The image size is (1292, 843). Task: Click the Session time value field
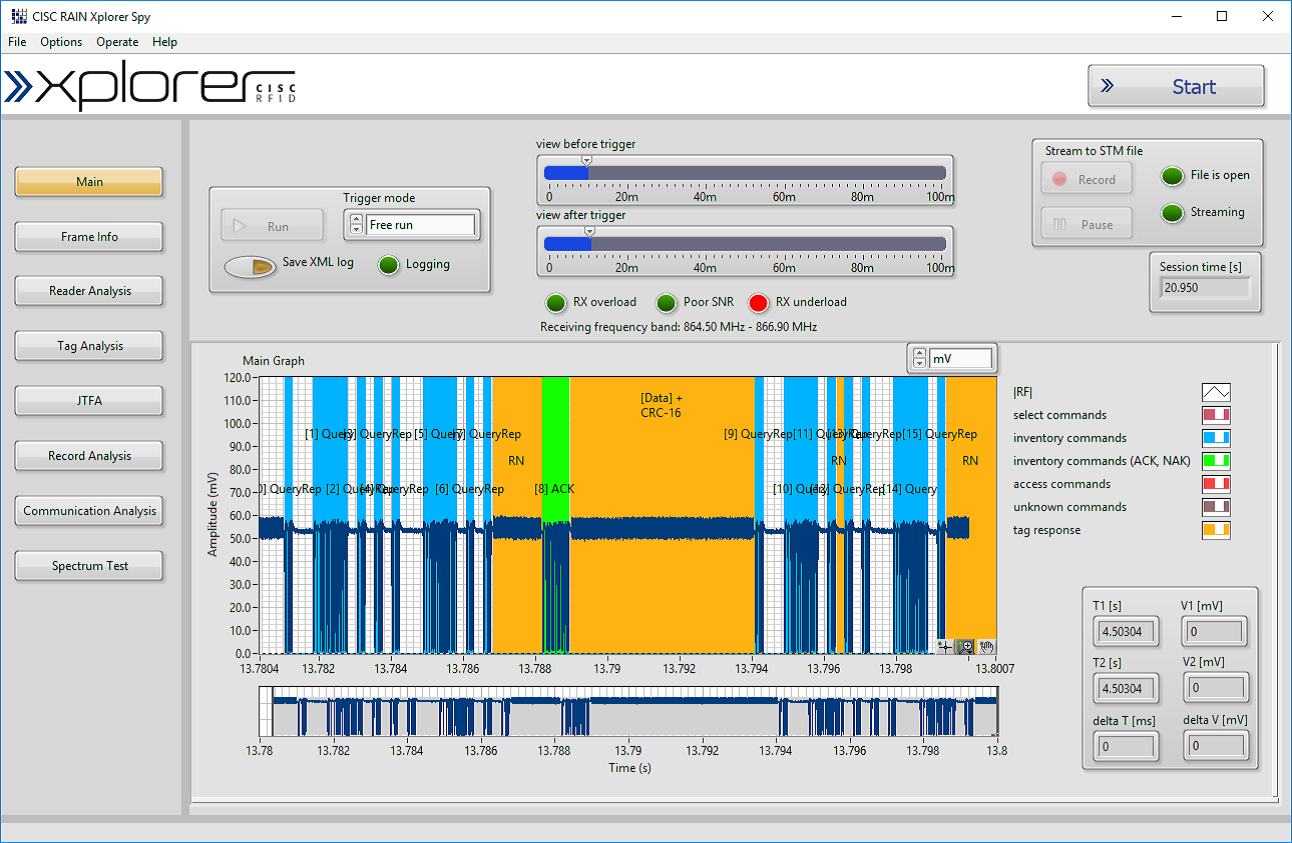pos(1205,288)
